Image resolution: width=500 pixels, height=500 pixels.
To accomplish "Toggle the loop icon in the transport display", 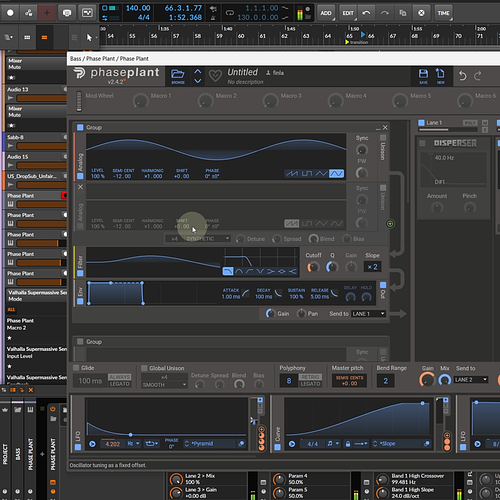I will tap(230, 13).
